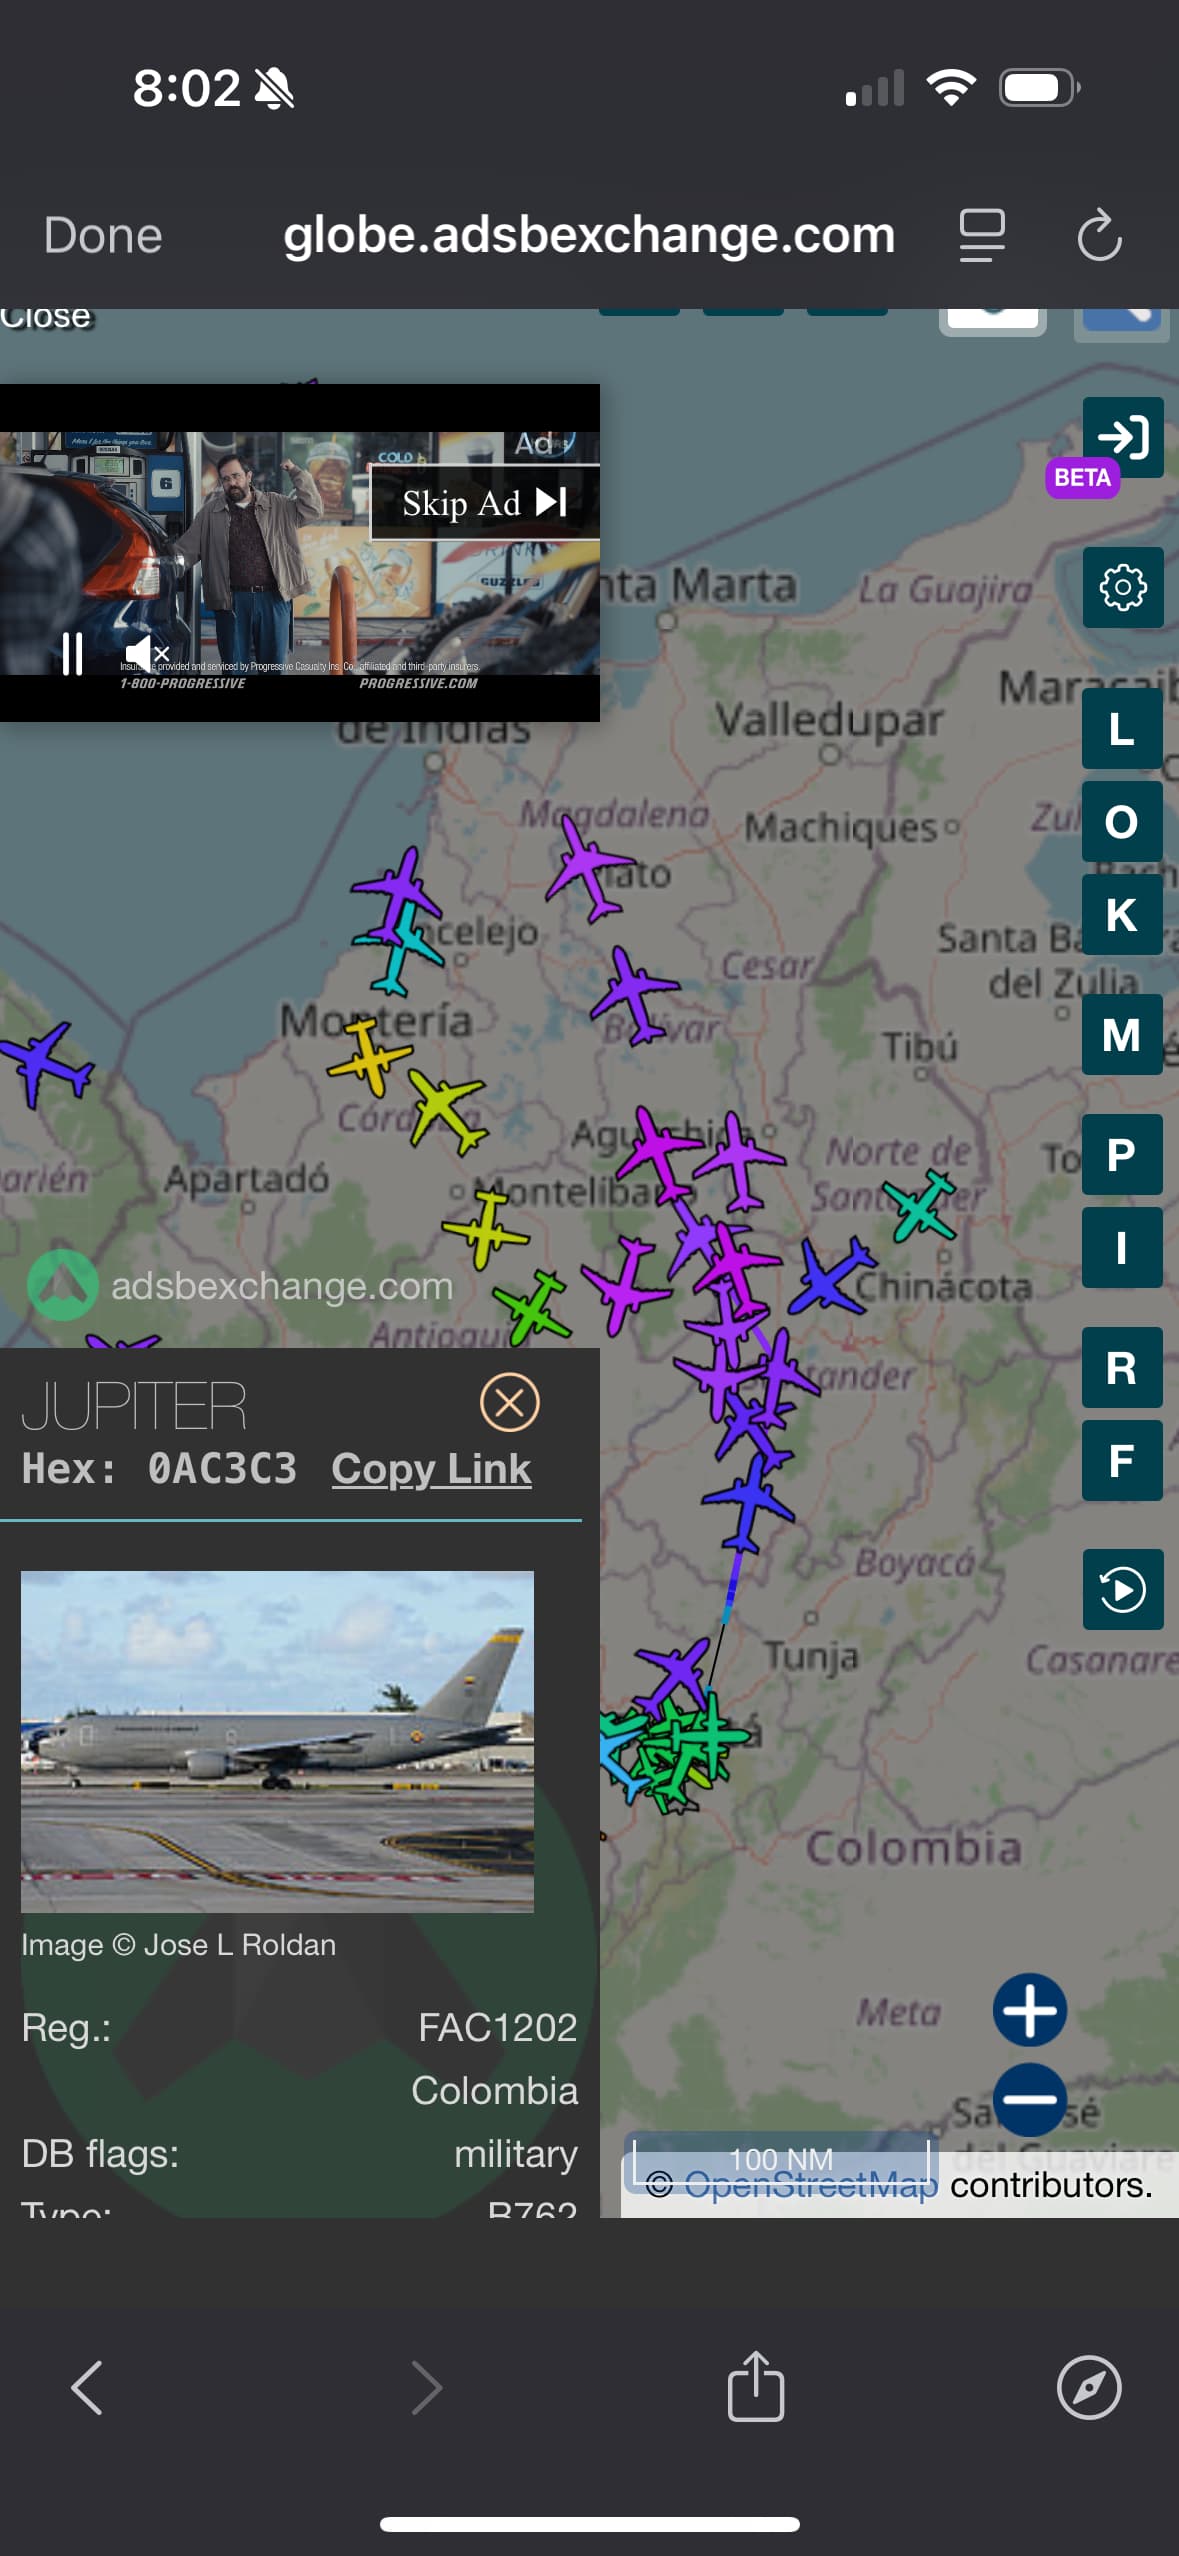This screenshot has height=2556, width=1179.
Task: Toggle the F follow button
Action: click(1122, 1460)
